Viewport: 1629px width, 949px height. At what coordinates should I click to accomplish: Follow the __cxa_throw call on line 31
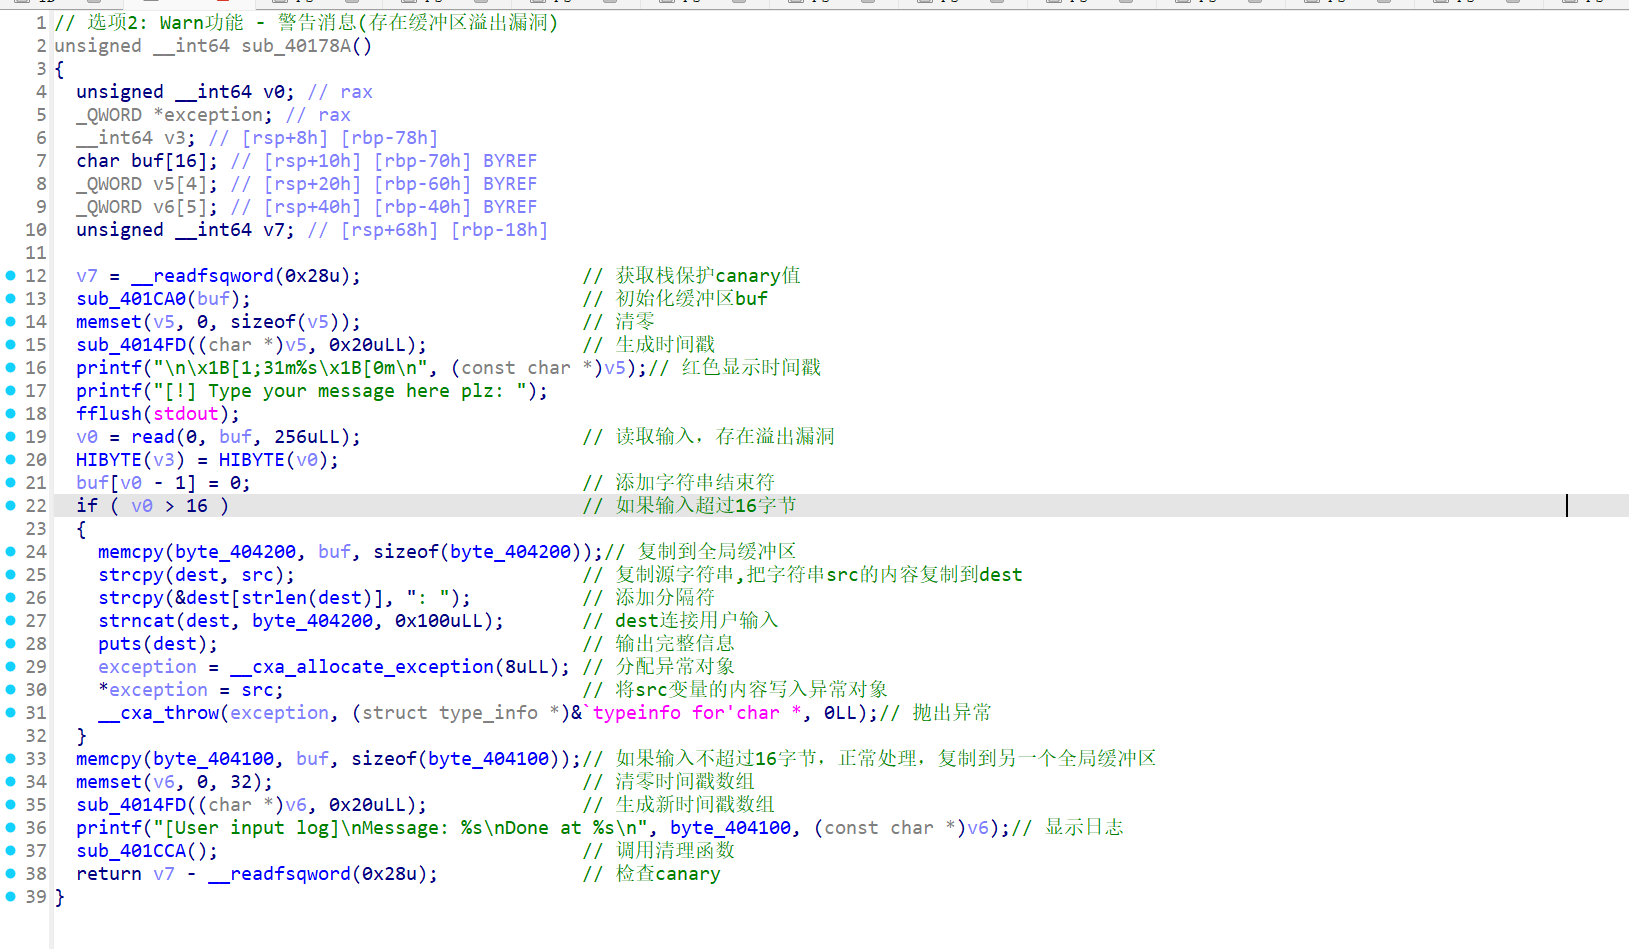(x=158, y=712)
